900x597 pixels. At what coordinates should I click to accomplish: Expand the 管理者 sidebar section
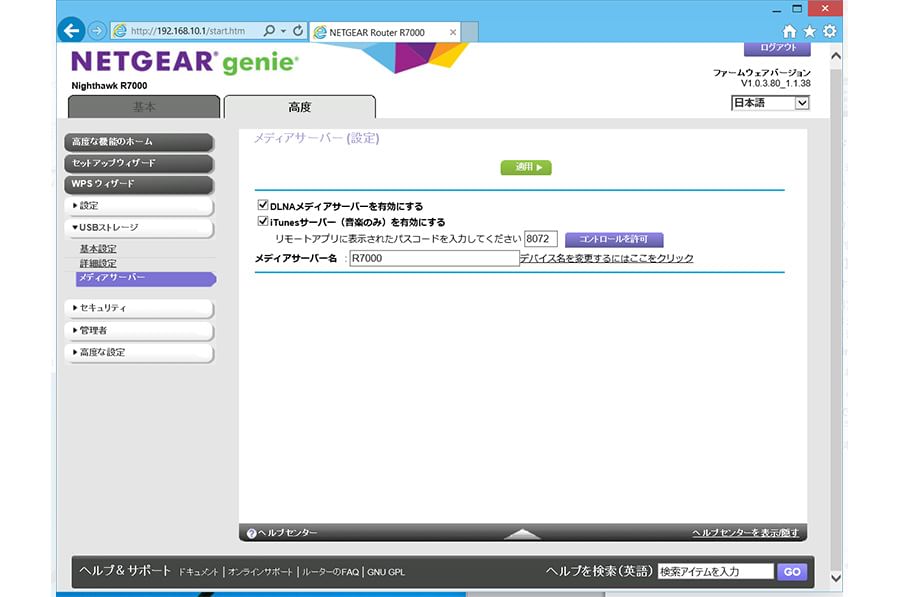(140, 330)
